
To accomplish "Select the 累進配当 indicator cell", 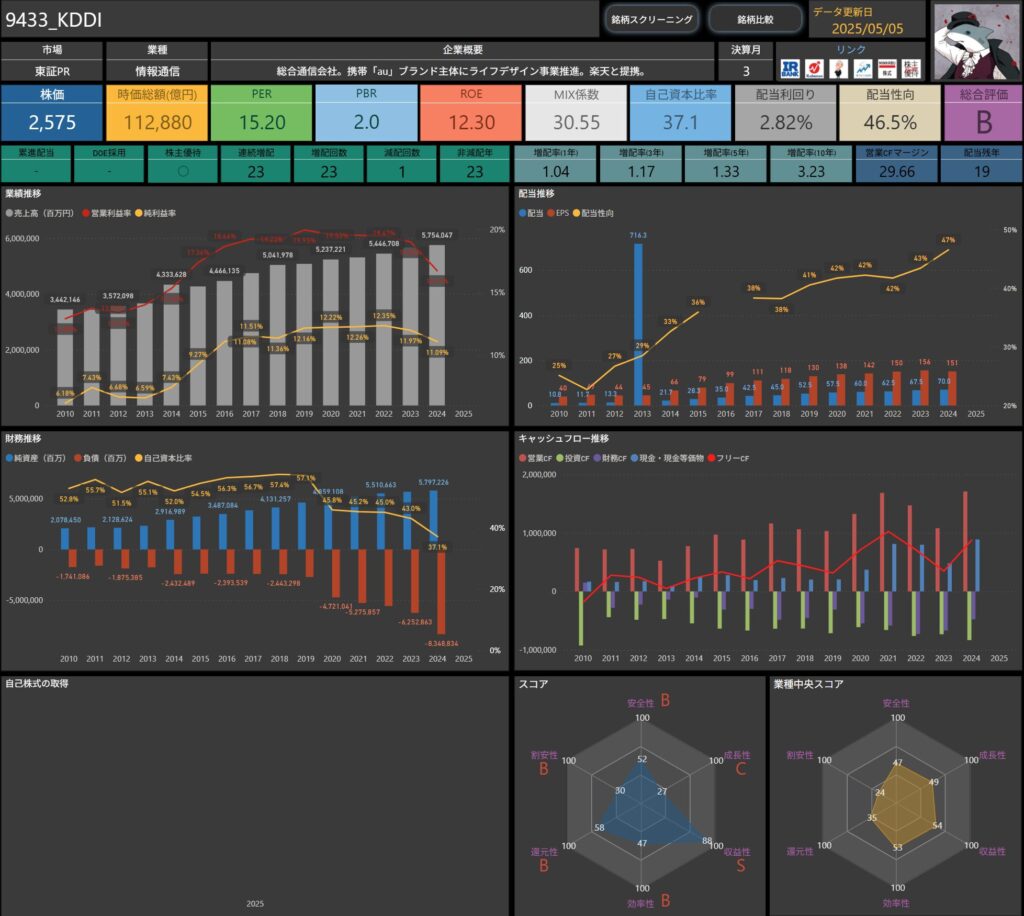I will pyautogui.click(x=36, y=165).
